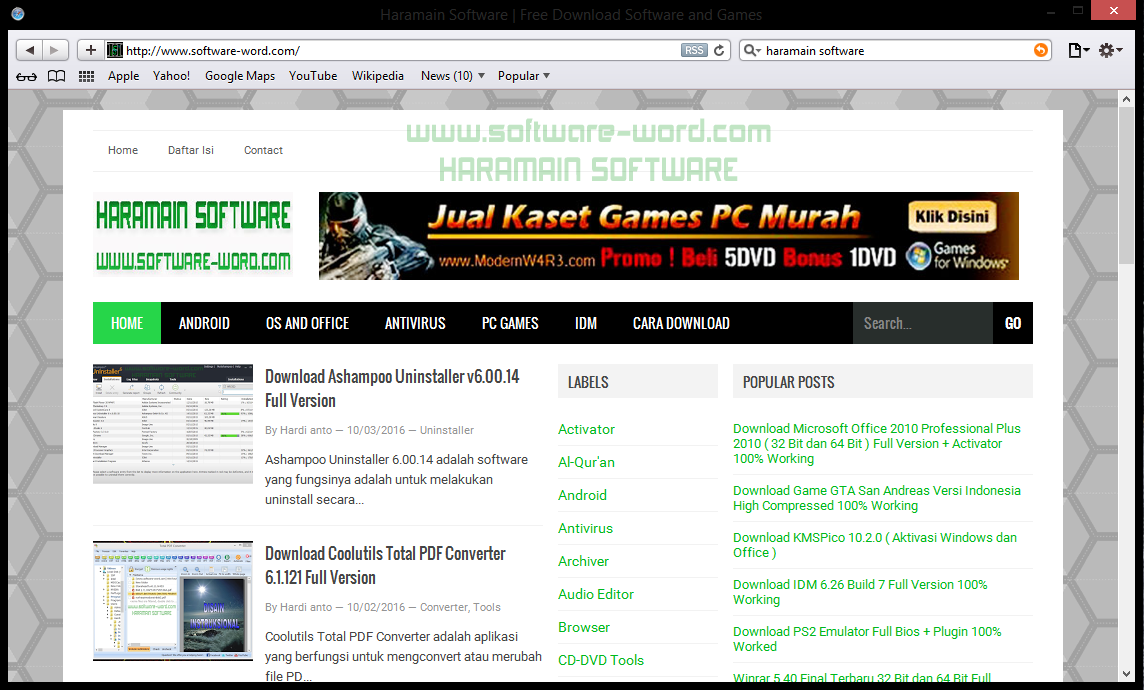The image size is (1144, 690).
Task: Open the Browser label
Action: [584, 627]
